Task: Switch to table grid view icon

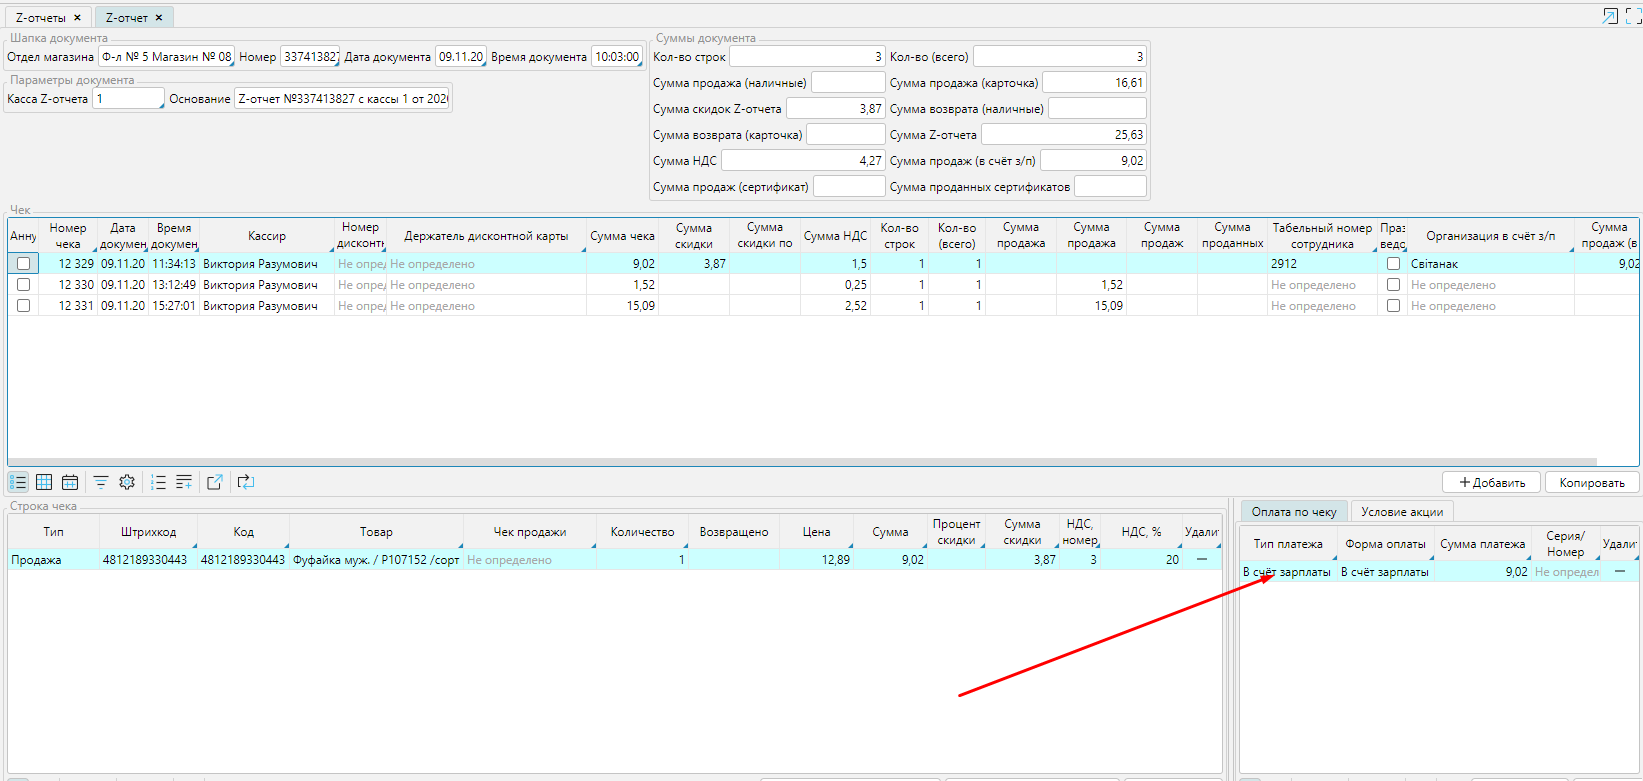Action: [x=44, y=482]
